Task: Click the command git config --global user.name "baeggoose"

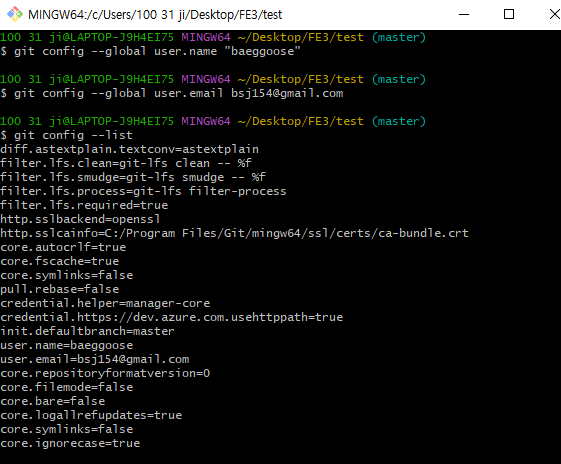Action: click(x=157, y=51)
